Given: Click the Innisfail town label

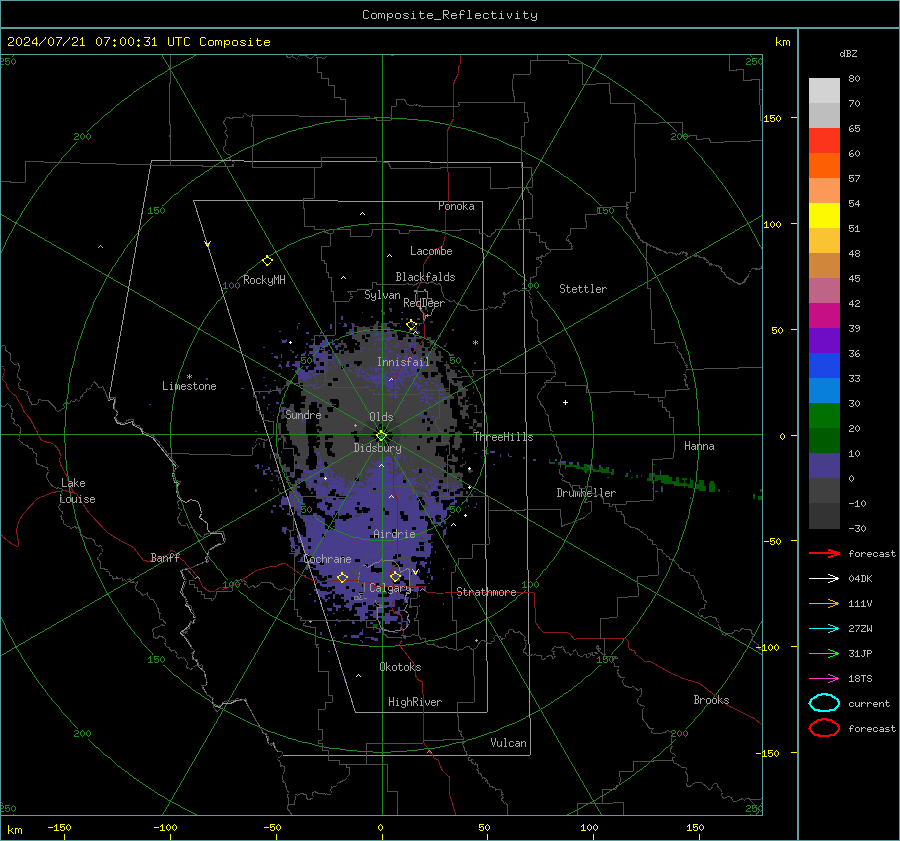Looking at the screenshot, I should [x=403, y=362].
